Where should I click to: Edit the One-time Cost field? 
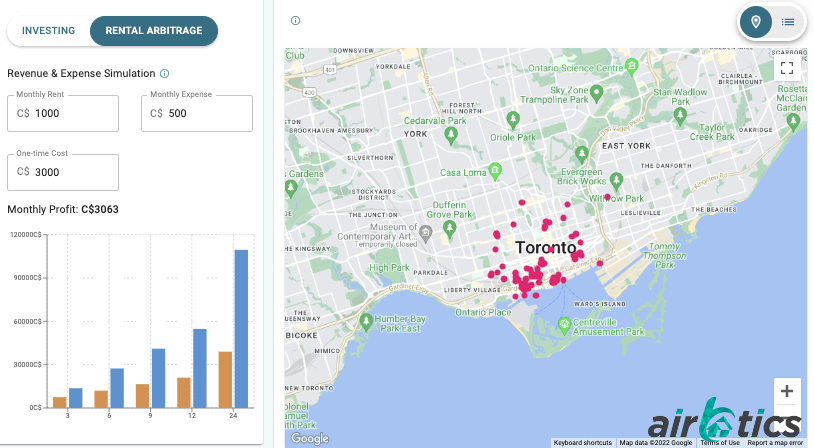pos(63,172)
